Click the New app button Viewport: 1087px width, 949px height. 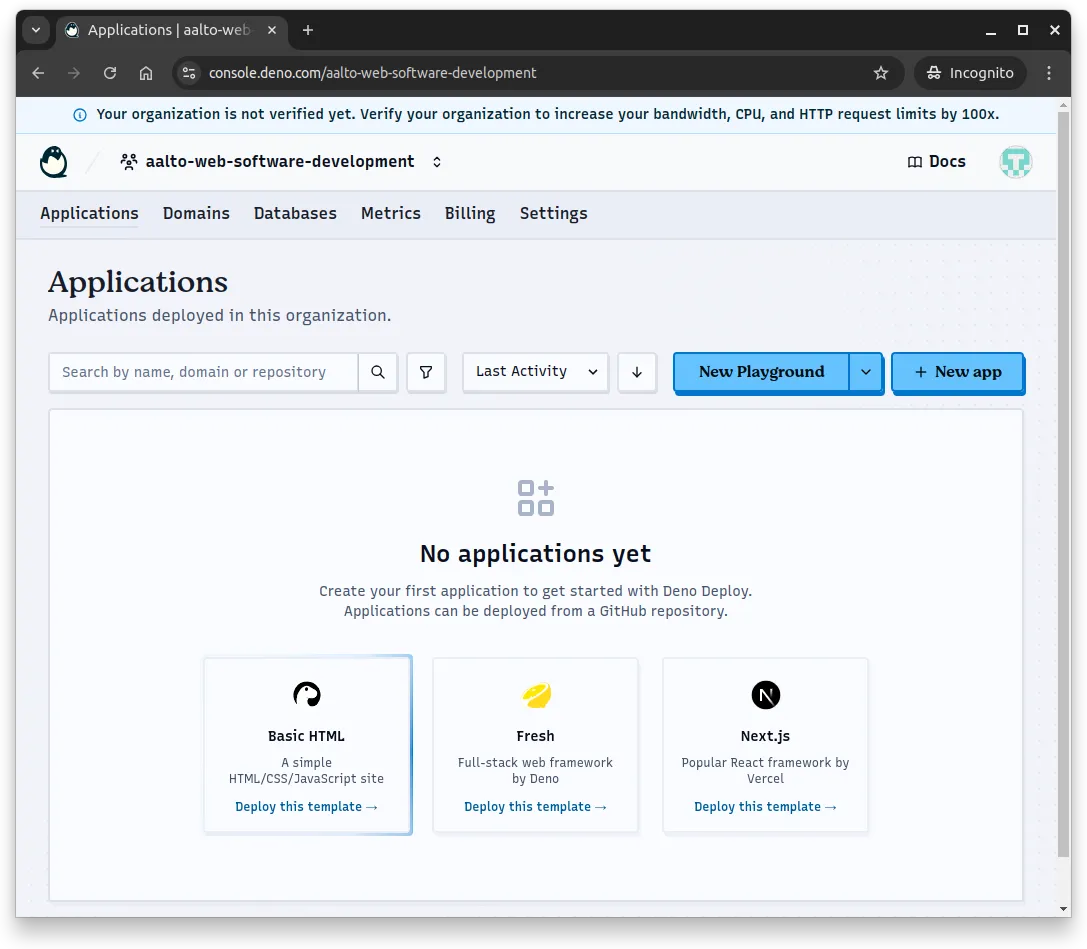957,372
